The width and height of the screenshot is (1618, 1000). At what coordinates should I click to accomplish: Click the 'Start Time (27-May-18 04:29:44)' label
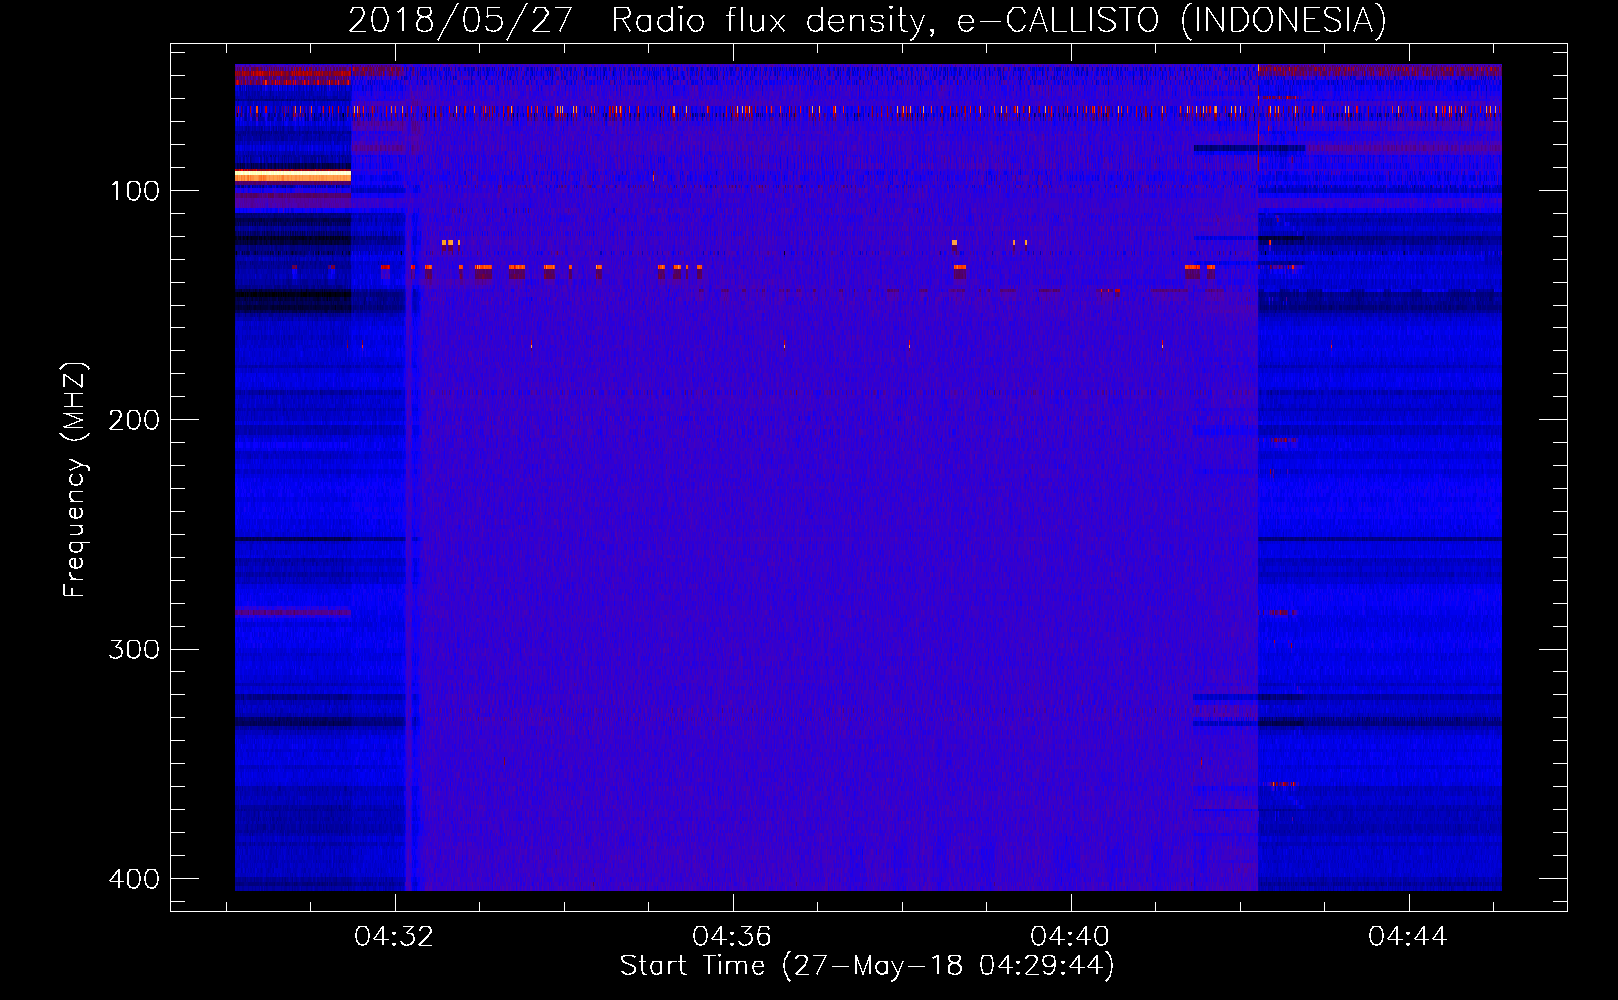pos(867,966)
